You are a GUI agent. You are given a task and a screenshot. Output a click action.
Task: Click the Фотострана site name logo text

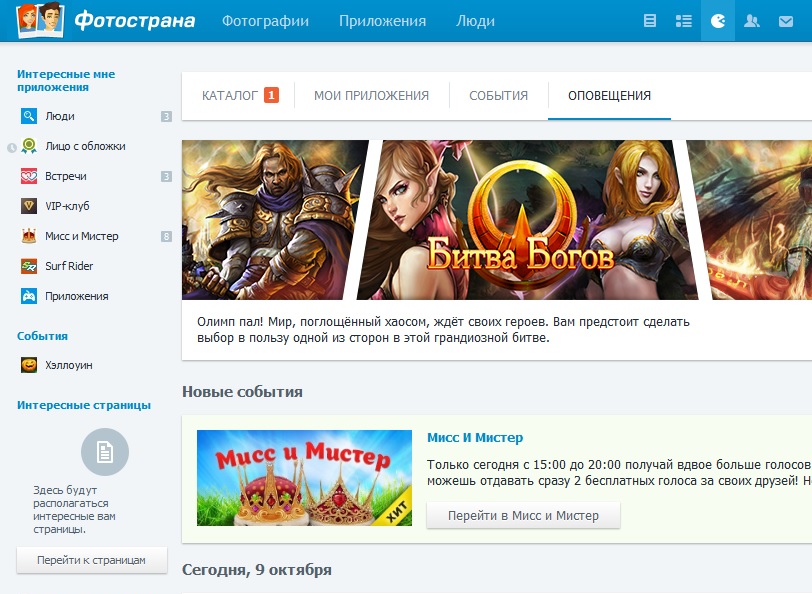point(135,21)
